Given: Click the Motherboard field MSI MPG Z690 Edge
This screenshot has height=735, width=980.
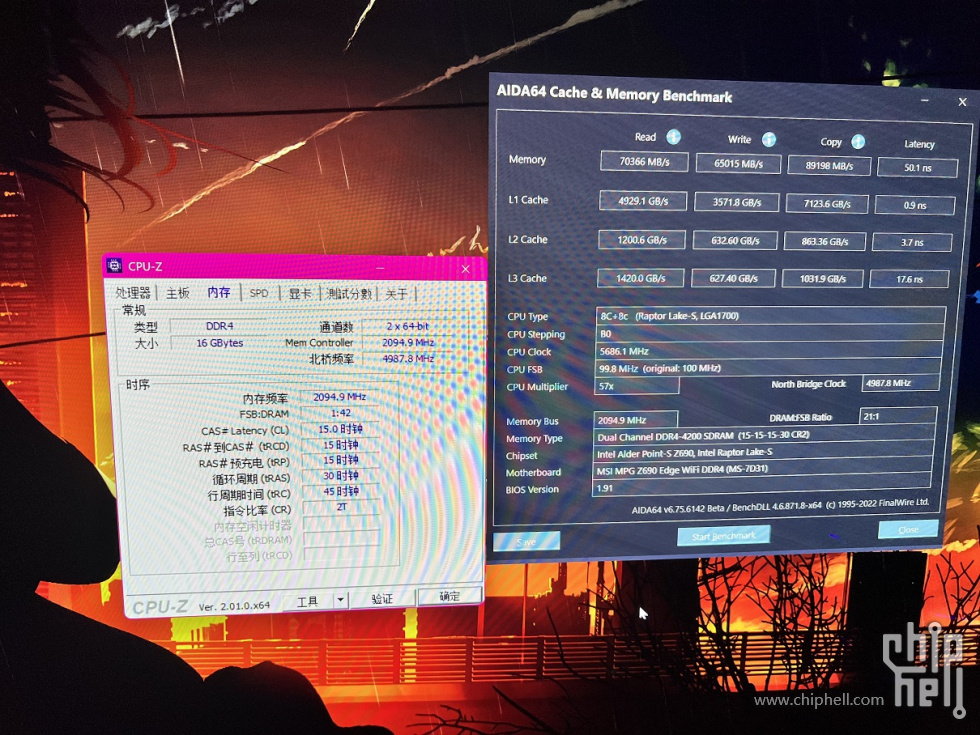Looking at the screenshot, I should coord(761,470).
